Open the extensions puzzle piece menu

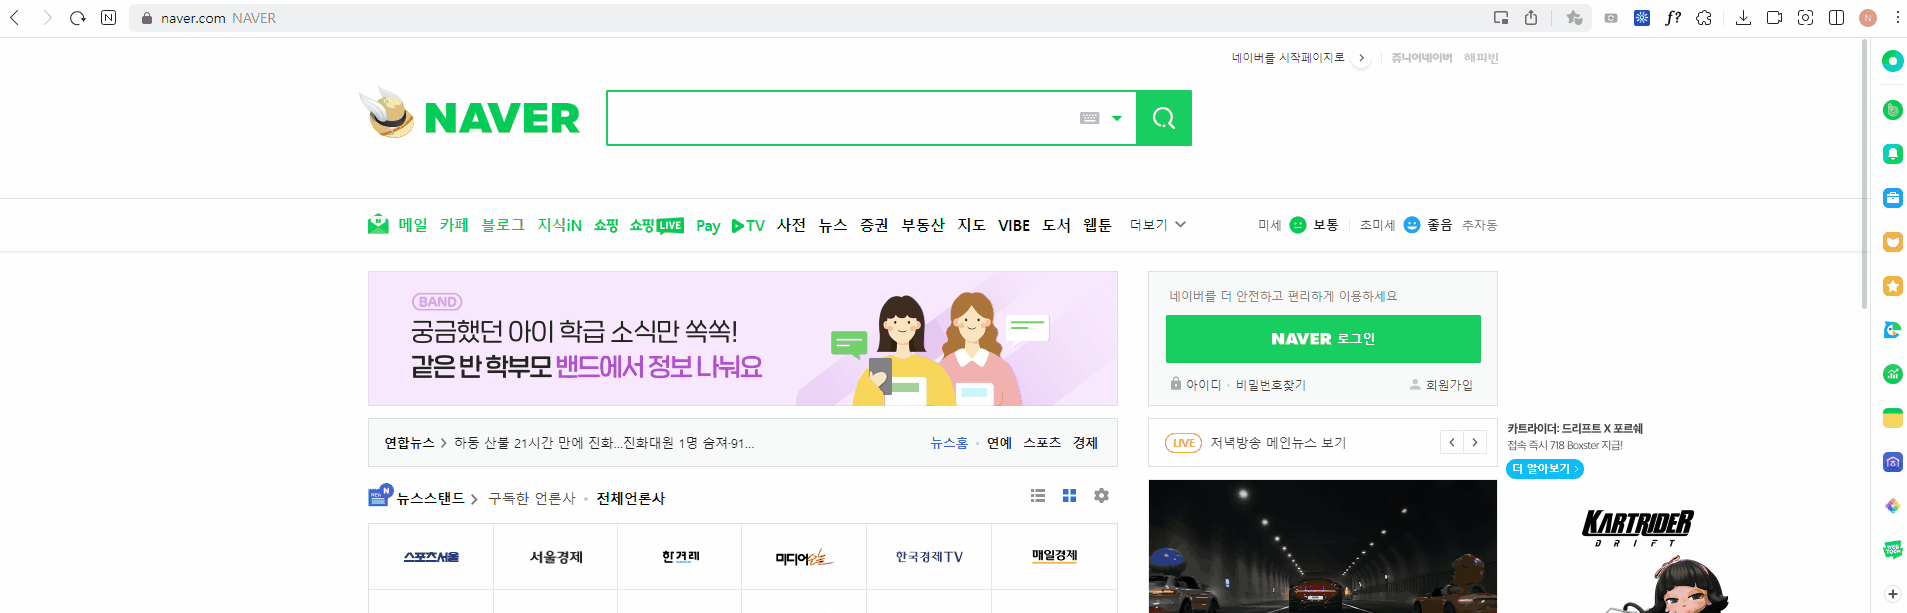point(1704,18)
